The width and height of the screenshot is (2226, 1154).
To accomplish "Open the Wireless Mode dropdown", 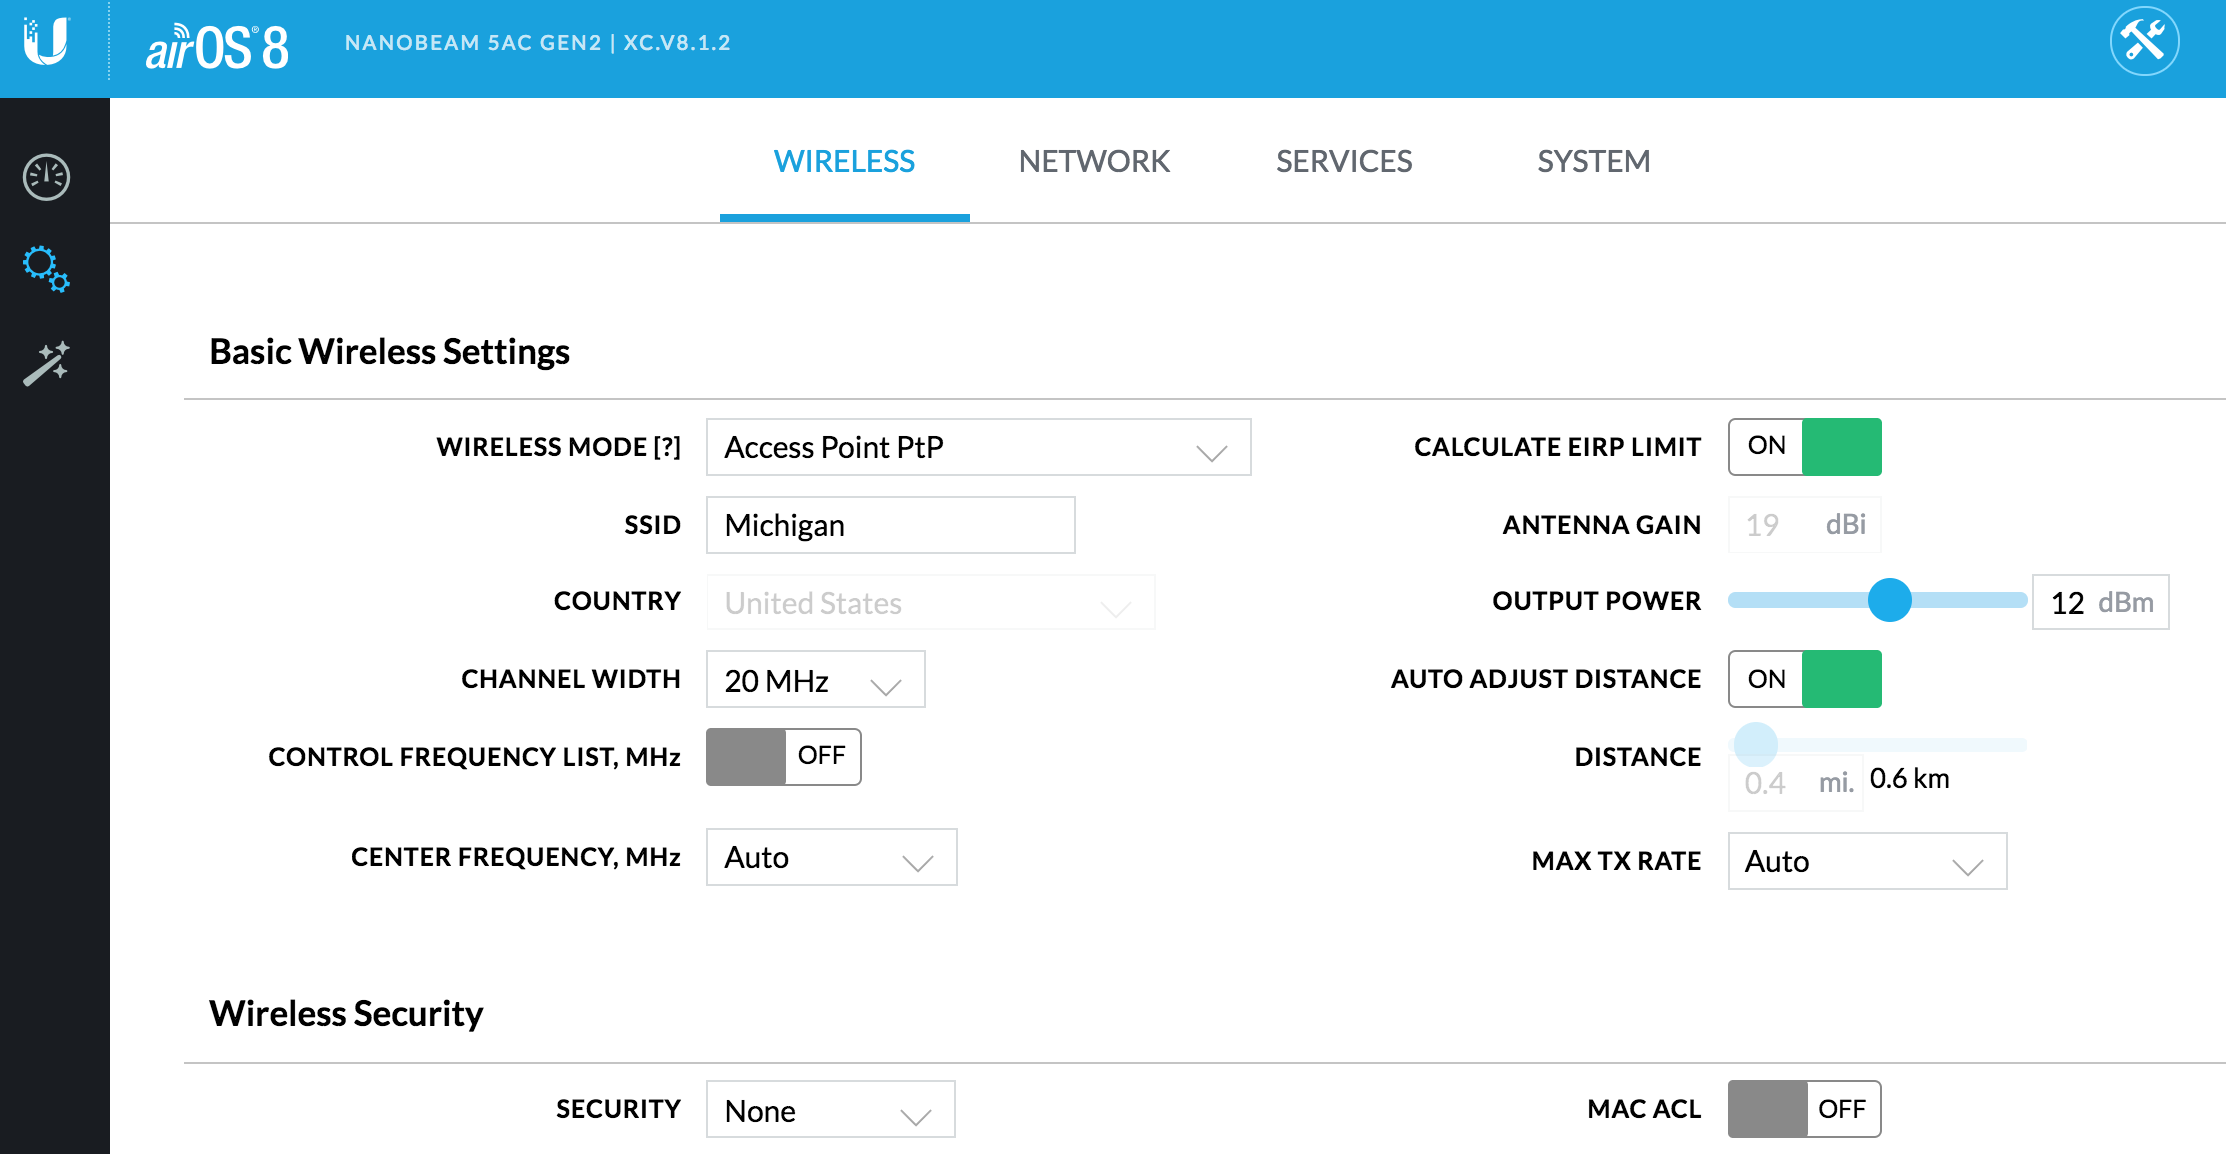I will [x=978, y=447].
